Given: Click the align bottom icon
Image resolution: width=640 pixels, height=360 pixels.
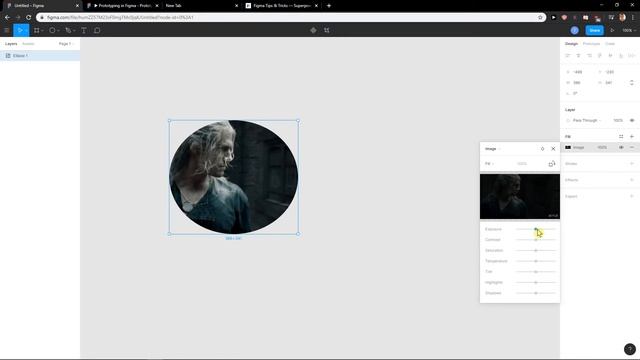Looking at the screenshot, I should click(x=621, y=56).
